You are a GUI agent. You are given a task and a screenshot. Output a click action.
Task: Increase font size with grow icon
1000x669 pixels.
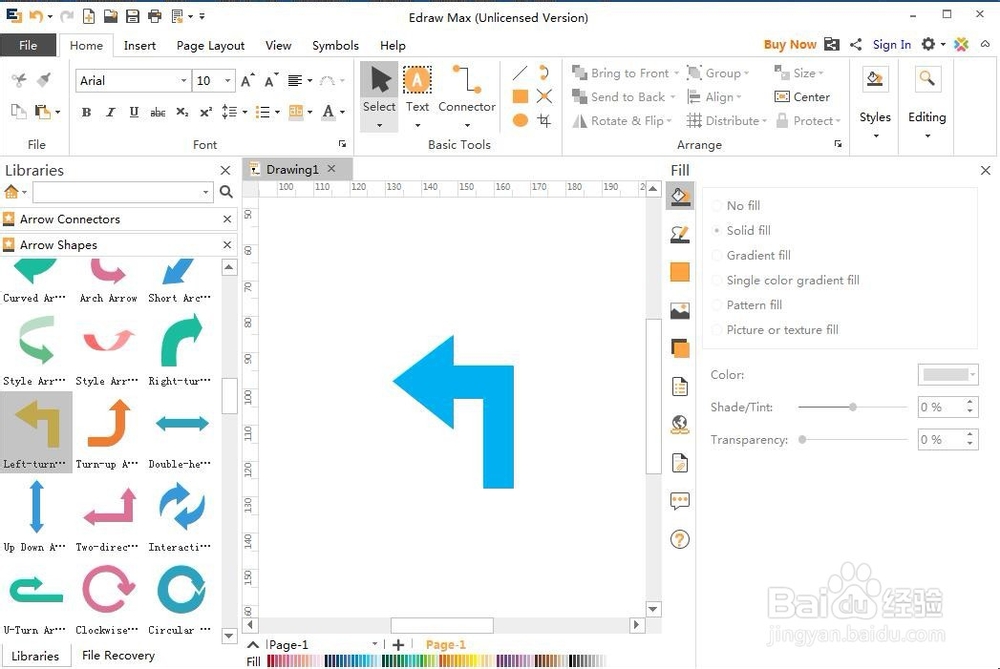pos(247,80)
